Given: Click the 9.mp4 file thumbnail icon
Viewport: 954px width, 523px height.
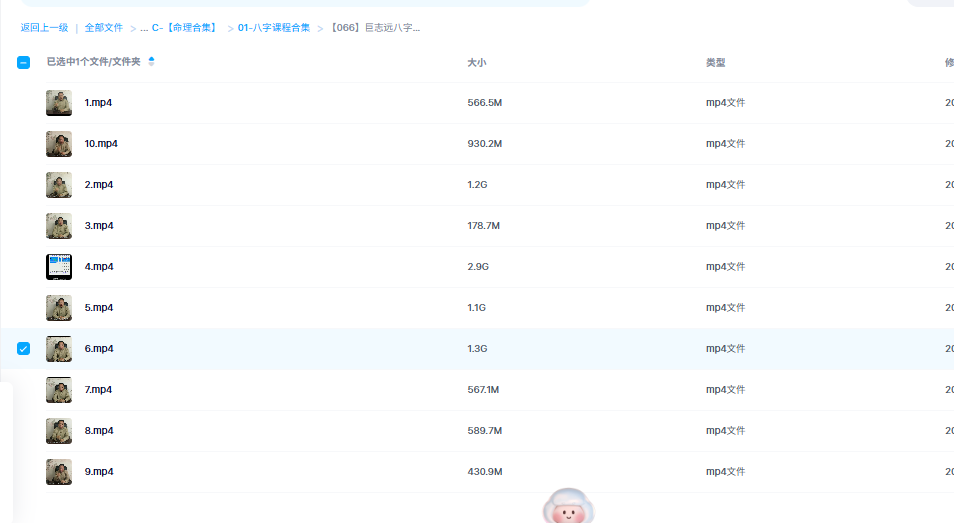Looking at the screenshot, I should (59, 472).
